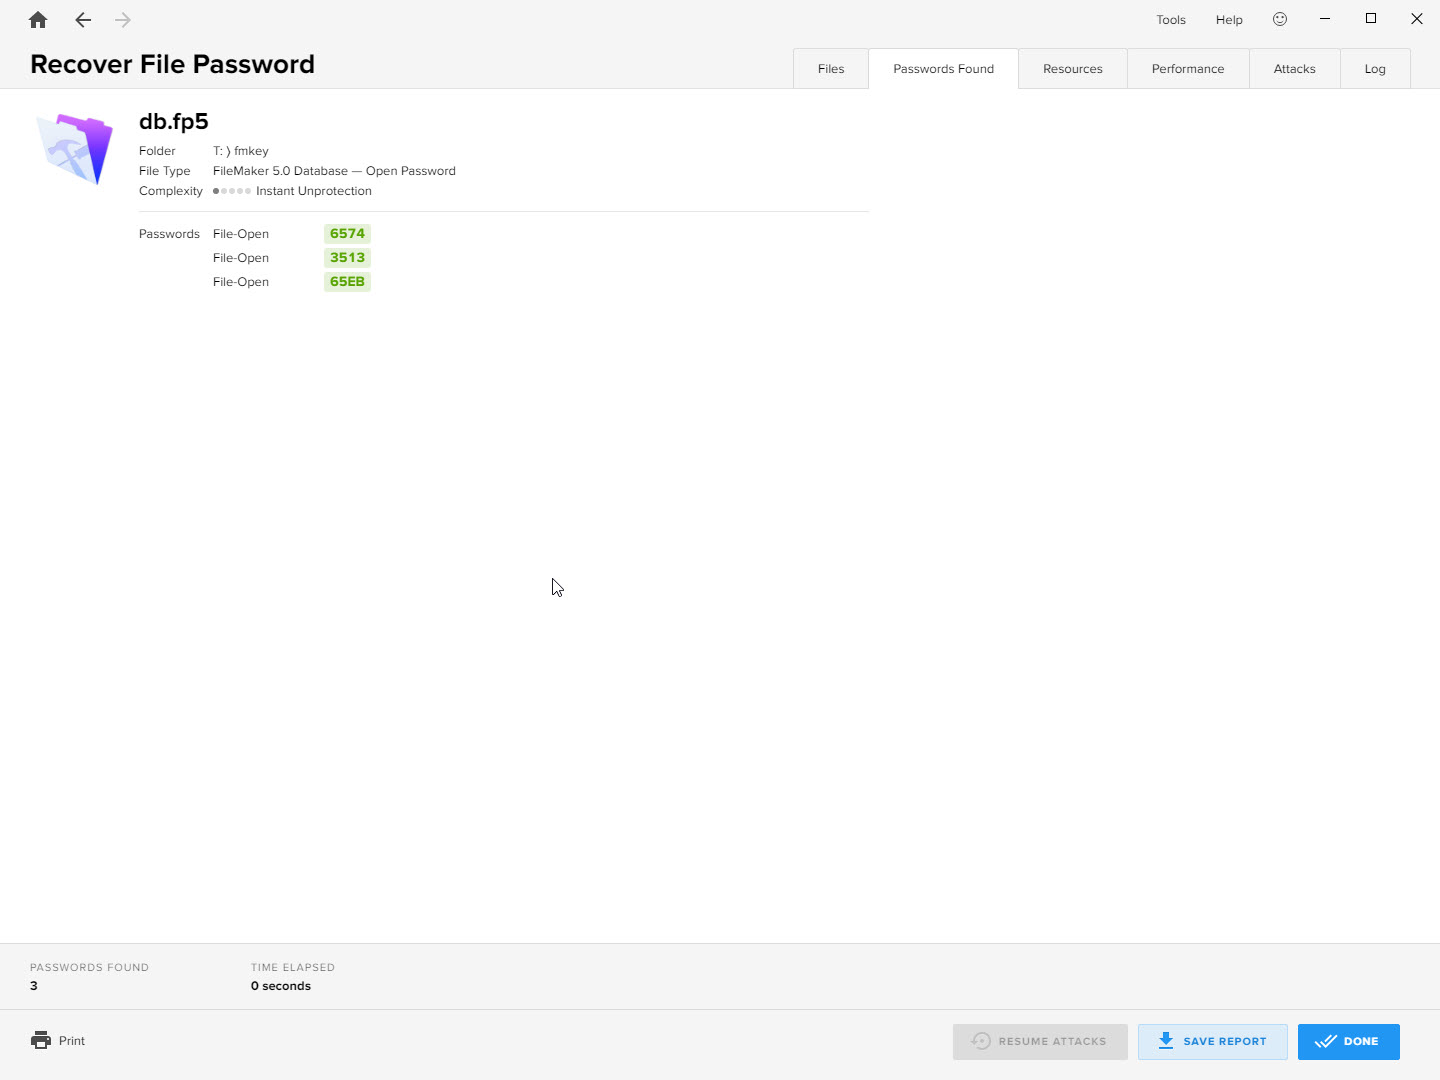Screen dimensions: 1440x1080
Task: Switch to the Files tab
Action: (x=830, y=68)
